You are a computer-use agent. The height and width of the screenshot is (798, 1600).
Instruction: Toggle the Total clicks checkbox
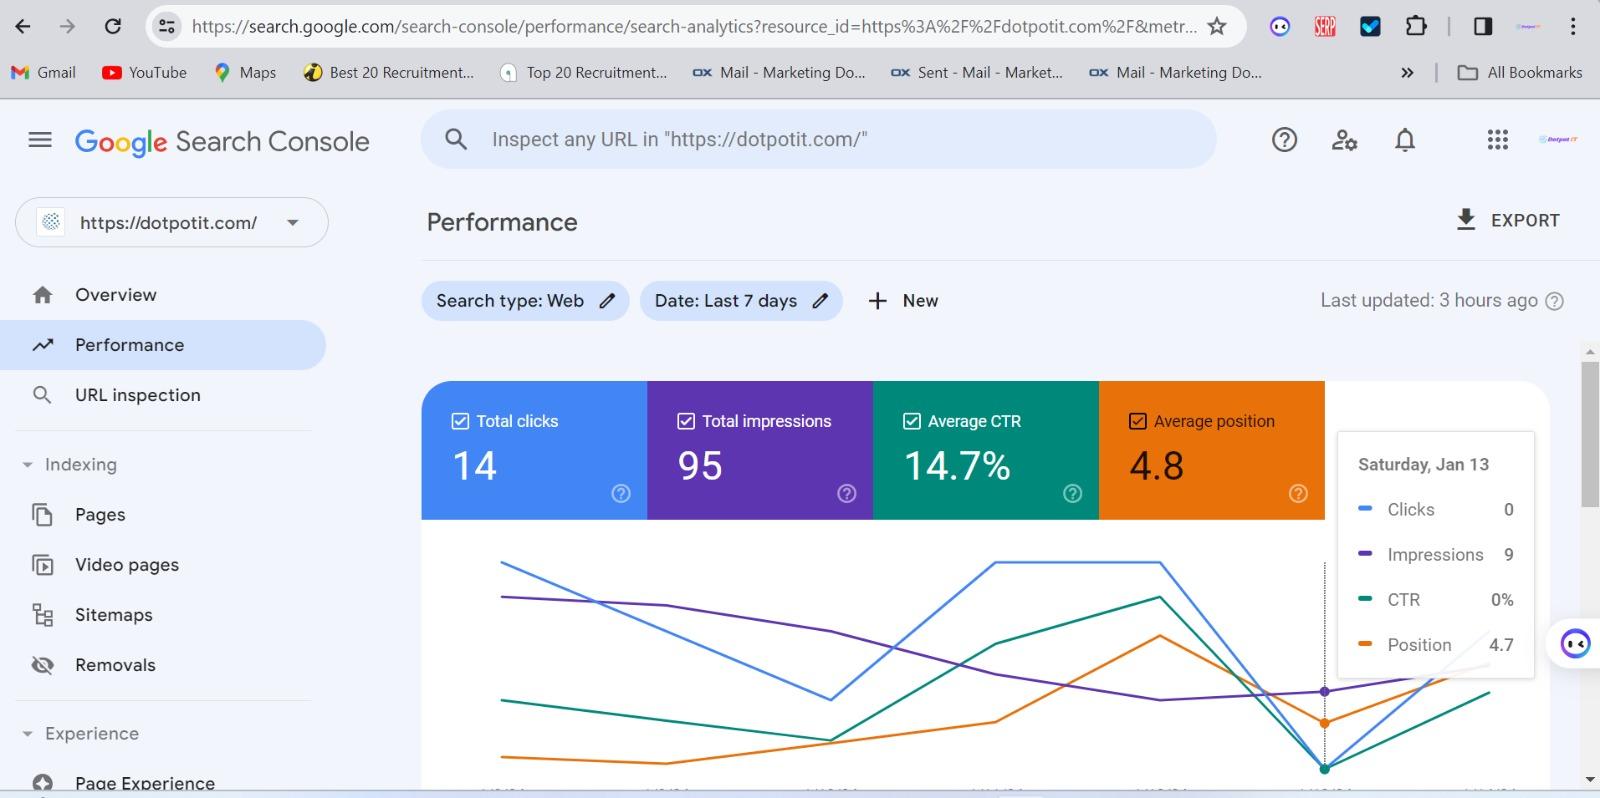tap(460, 421)
